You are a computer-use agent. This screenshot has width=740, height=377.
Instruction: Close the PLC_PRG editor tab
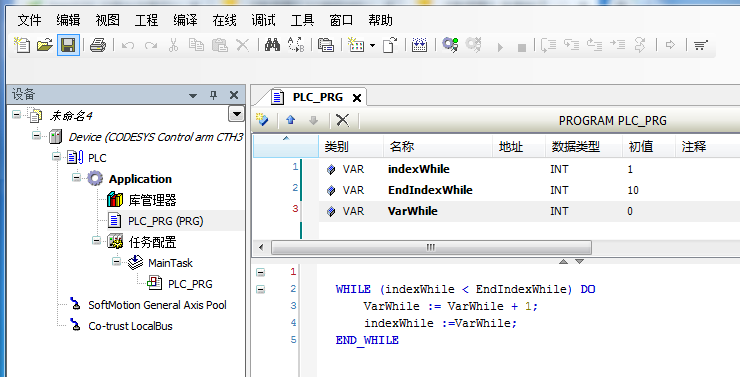(357, 98)
